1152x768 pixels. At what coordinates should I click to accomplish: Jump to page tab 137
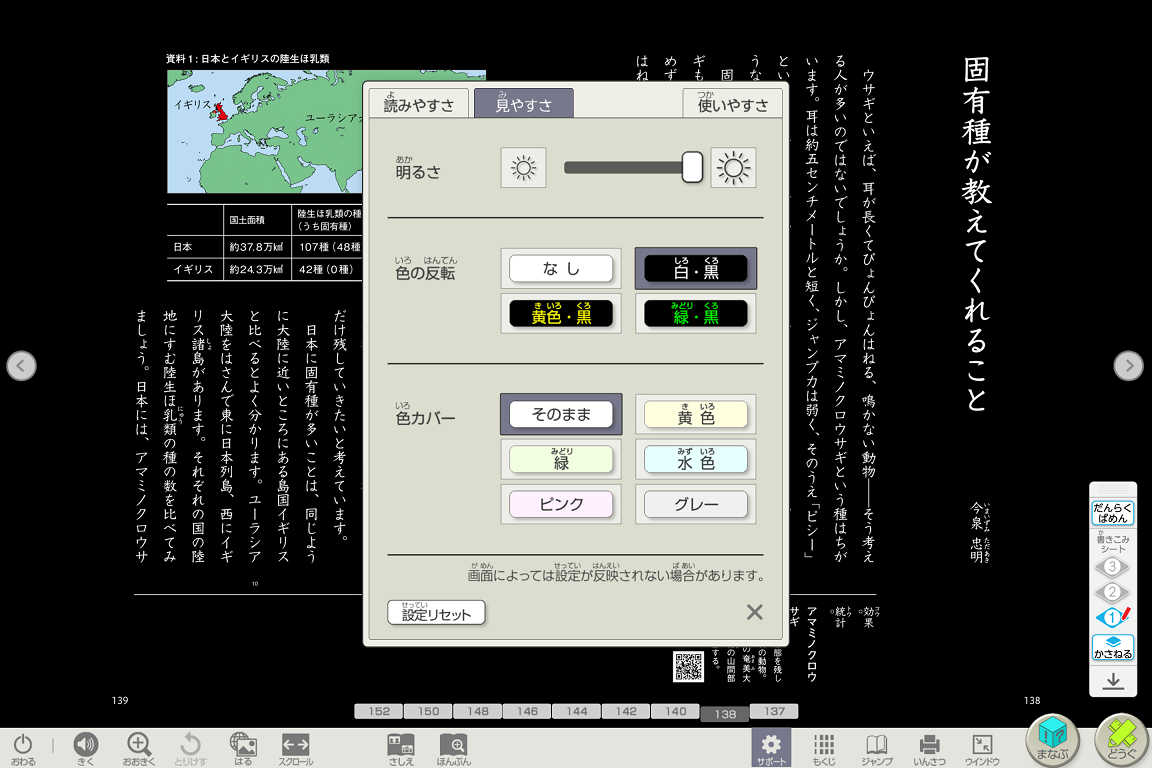[x=774, y=711]
